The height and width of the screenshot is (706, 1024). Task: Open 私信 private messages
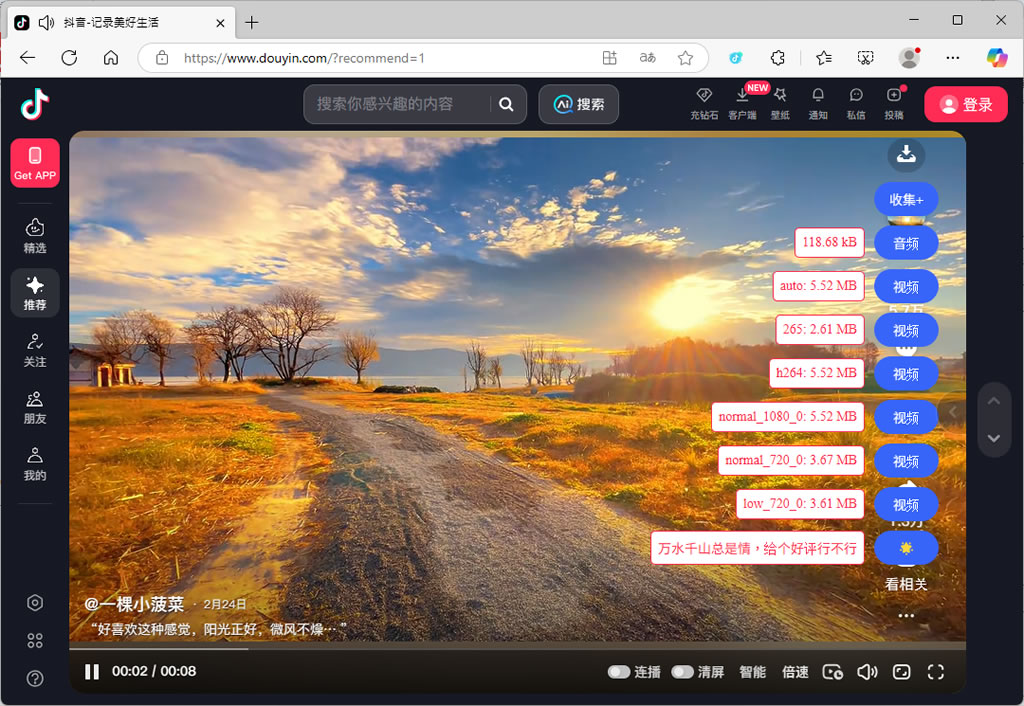[x=856, y=96]
